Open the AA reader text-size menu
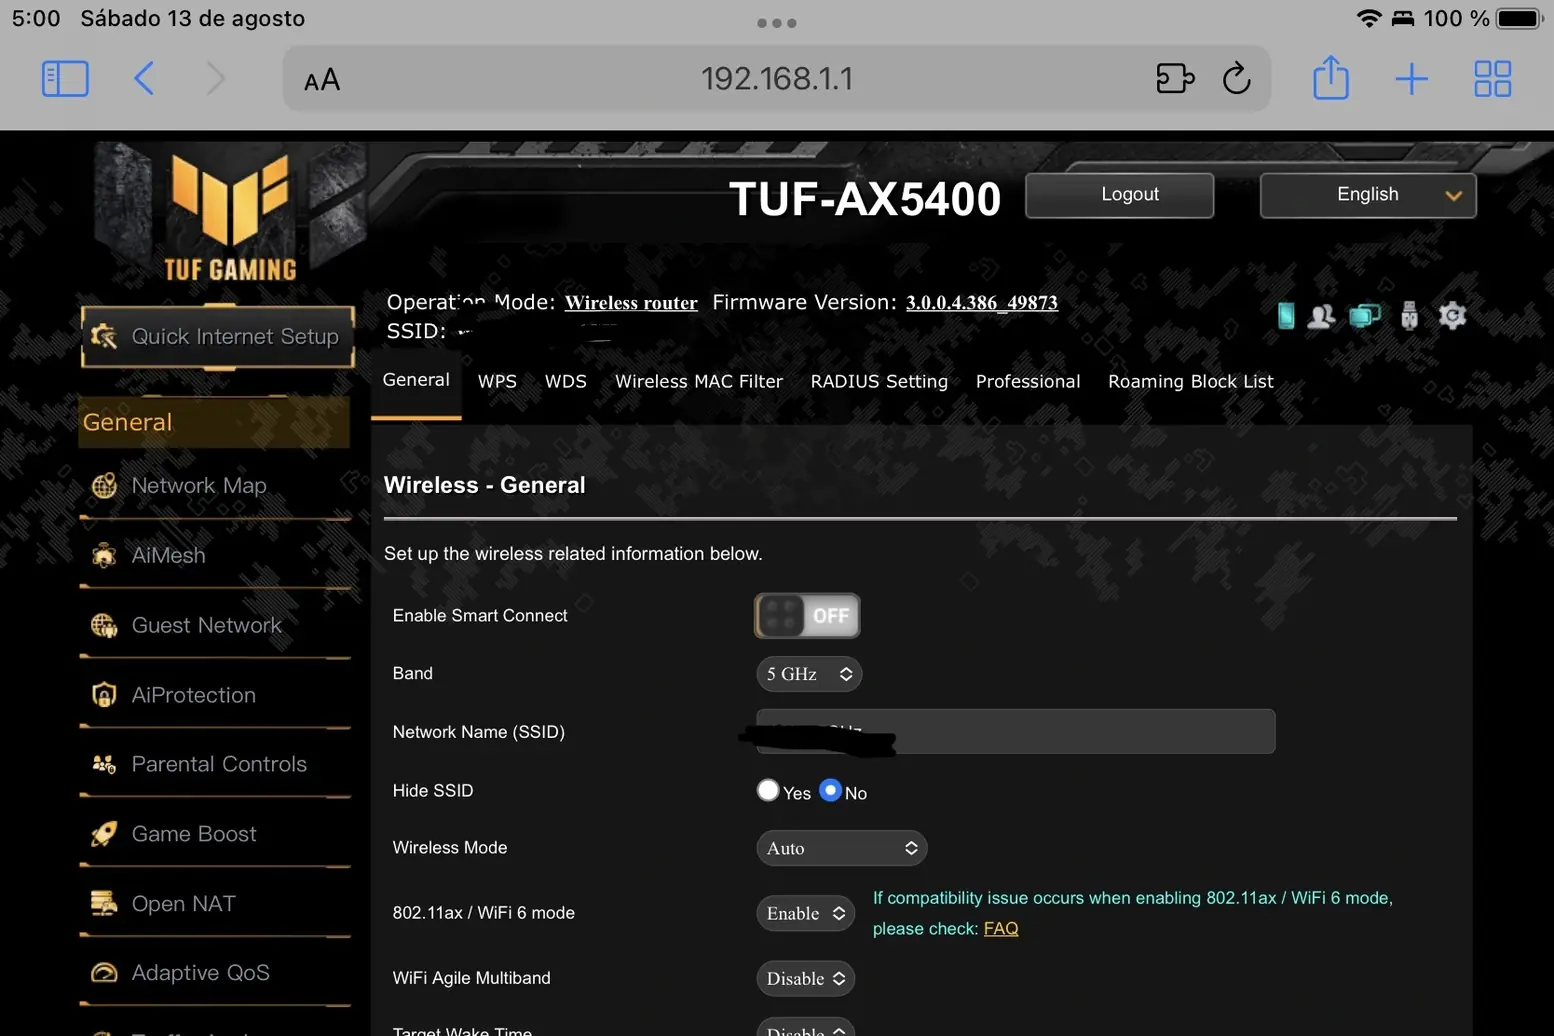 tap(322, 80)
